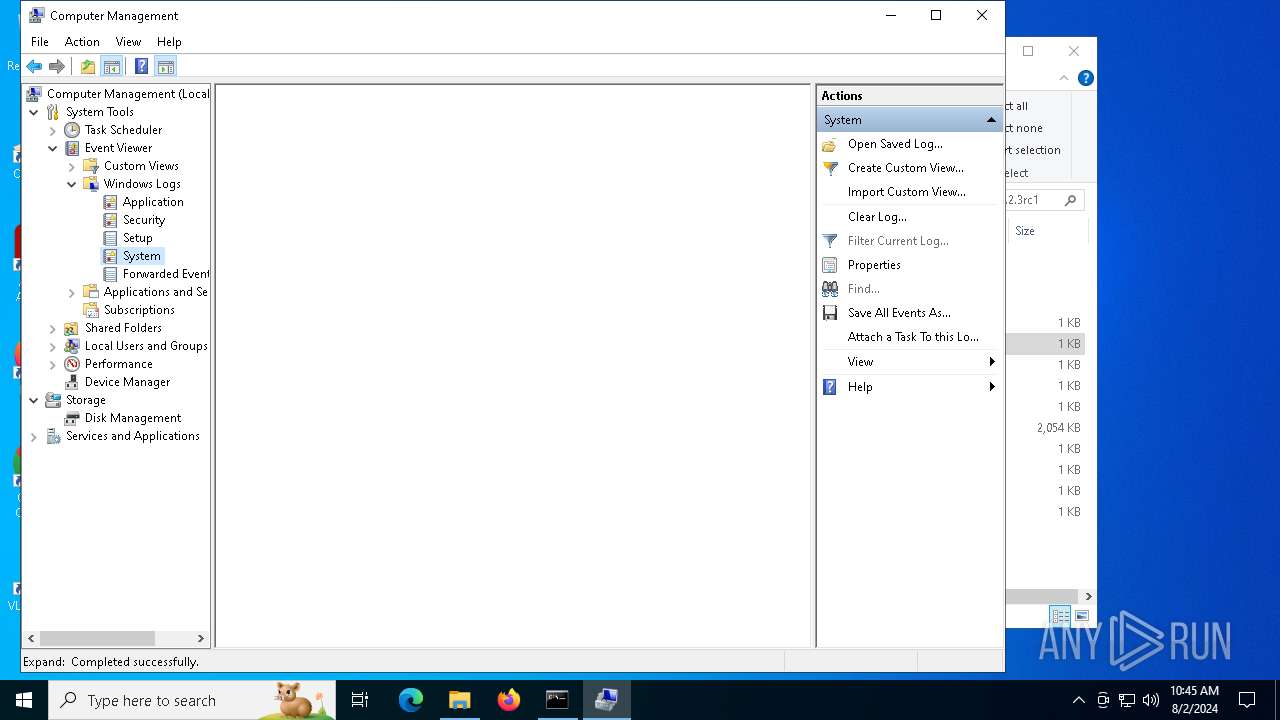The width and height of the screenshot is (1280, 720).
Task: Open the View menu in menu bar
Action: coord(128,42)
